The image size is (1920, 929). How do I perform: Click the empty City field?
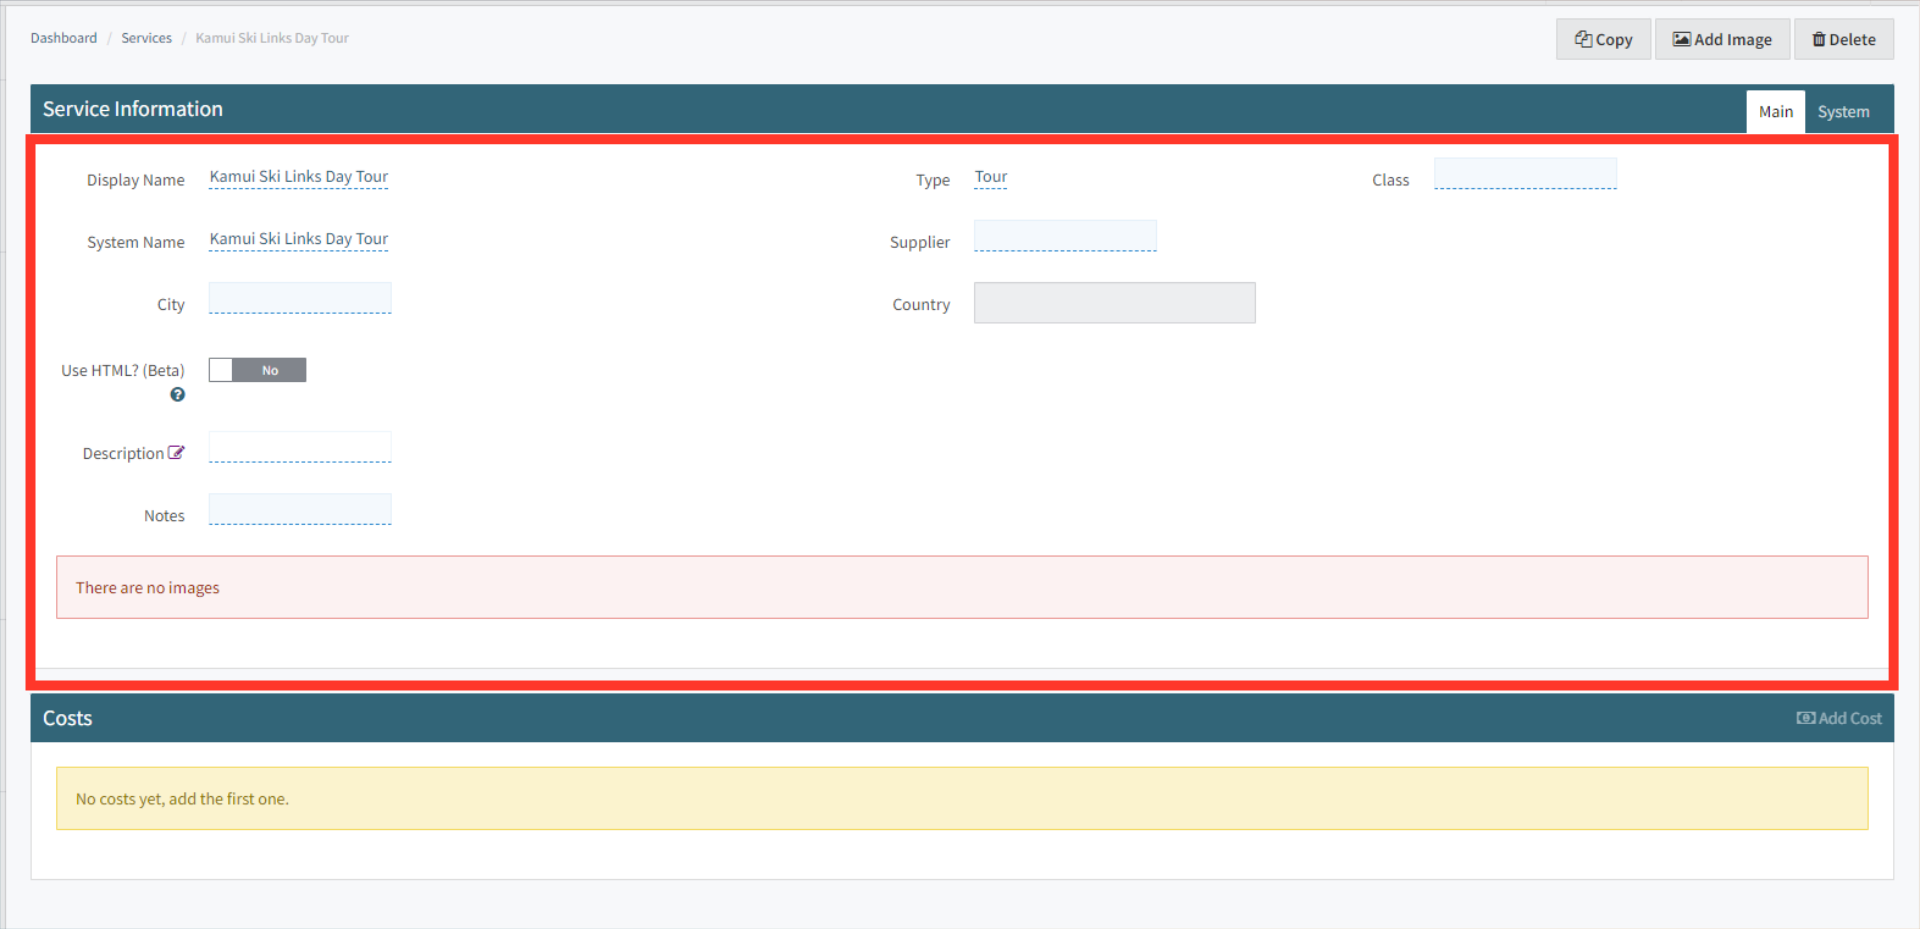300,298
